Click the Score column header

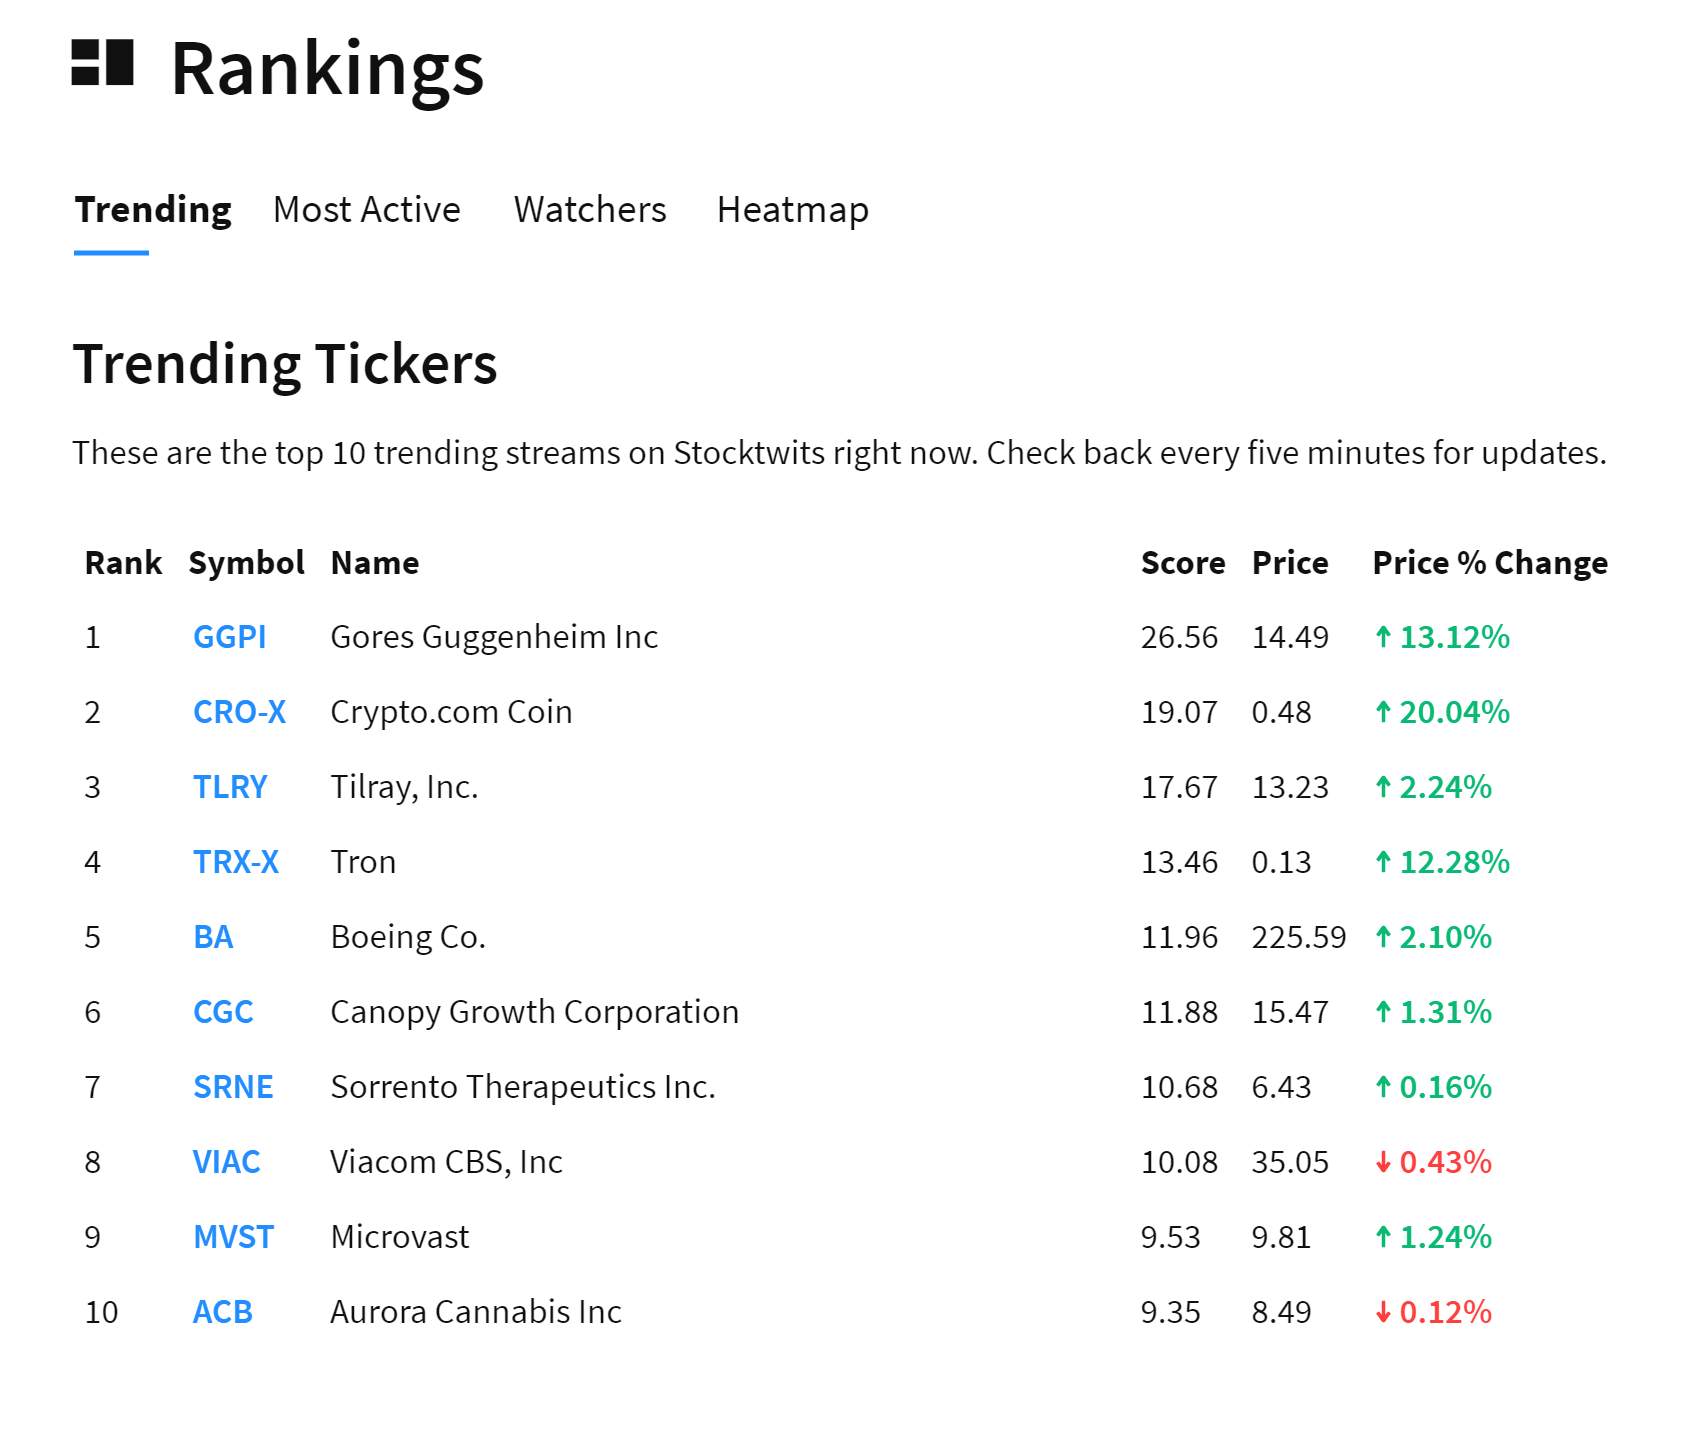pos(1182,563)
